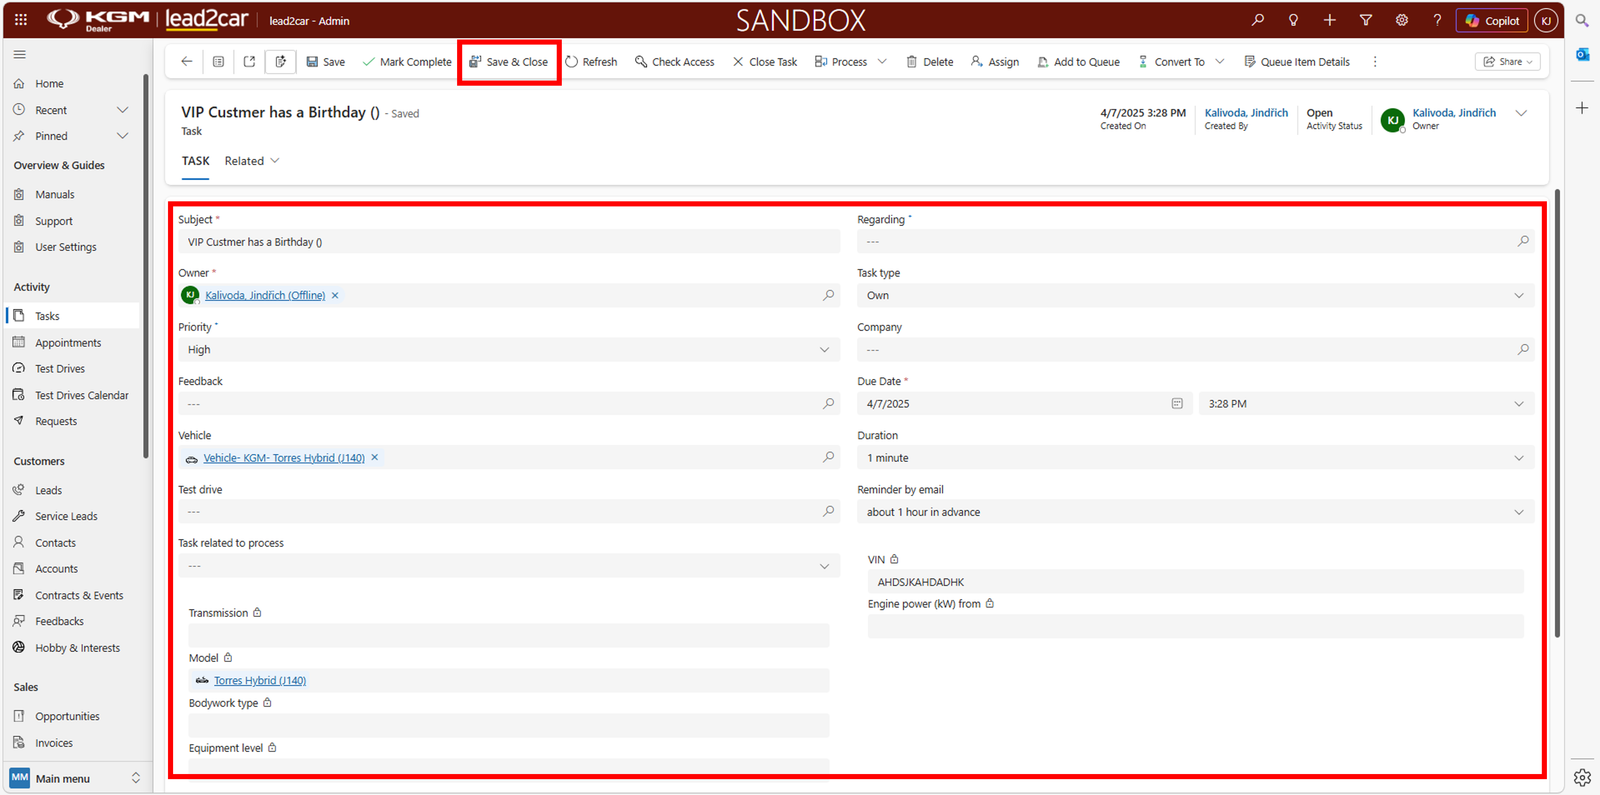The height and width of the screenshot is (795, 1600).
Task: Expand the header details chevron
Action: (1521, 113)
